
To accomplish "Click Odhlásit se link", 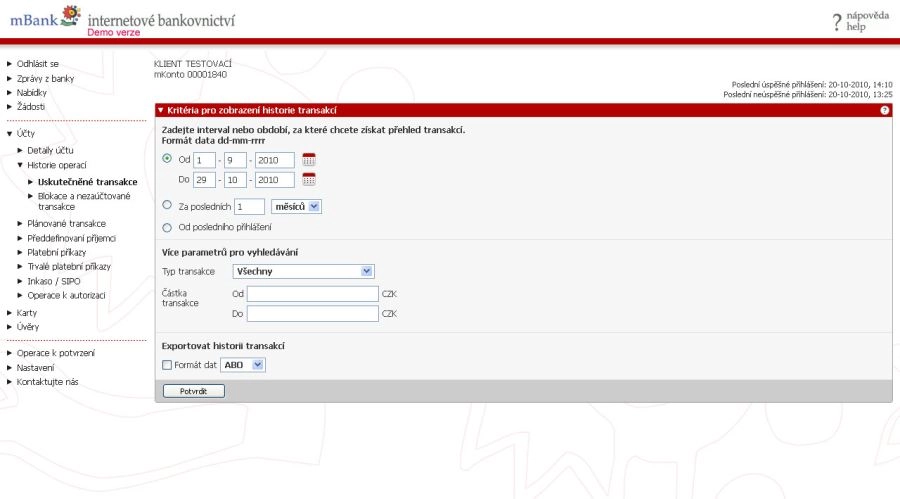I will 37,64.
